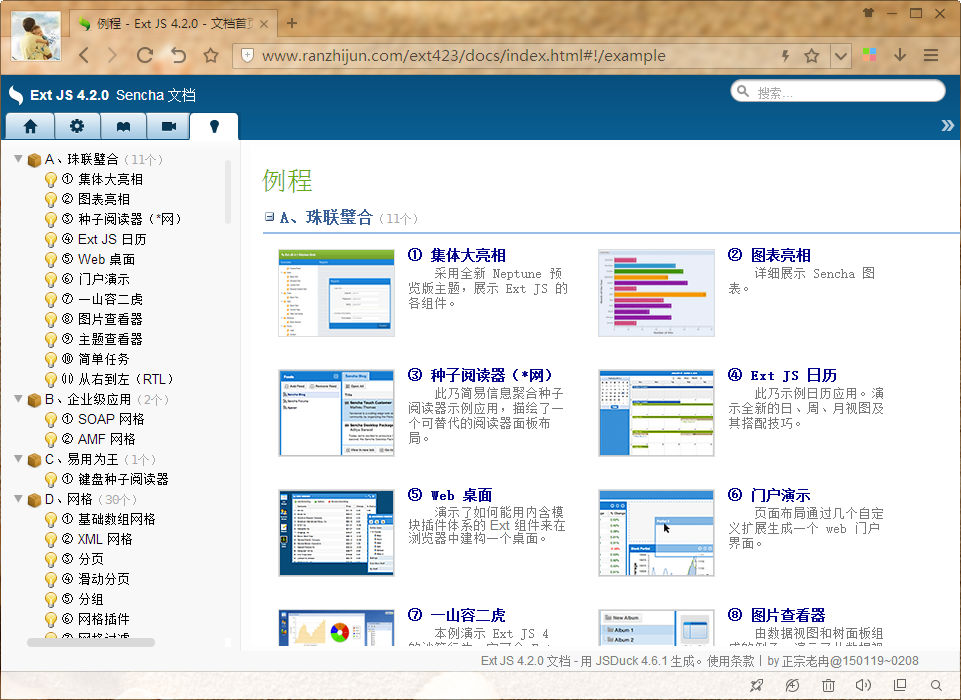This screenshot has height=700, width=961.
Task: Reload the page with the refresh icon
Action: point(145,55)
